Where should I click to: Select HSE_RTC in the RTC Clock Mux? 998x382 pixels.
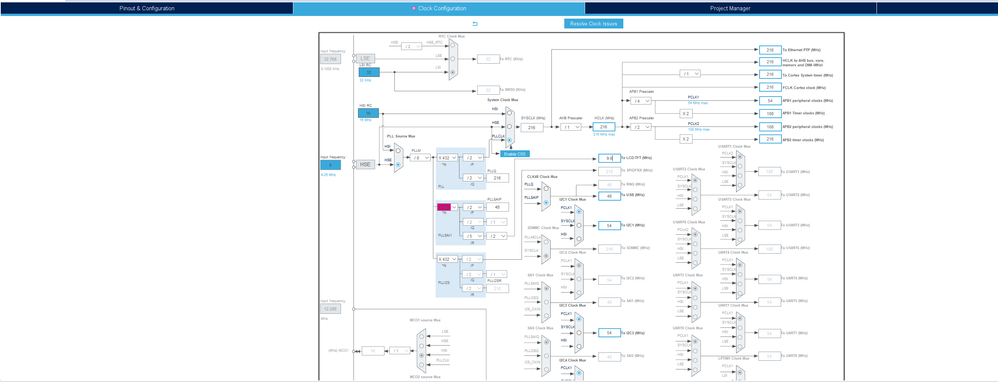tap(453, 45)
